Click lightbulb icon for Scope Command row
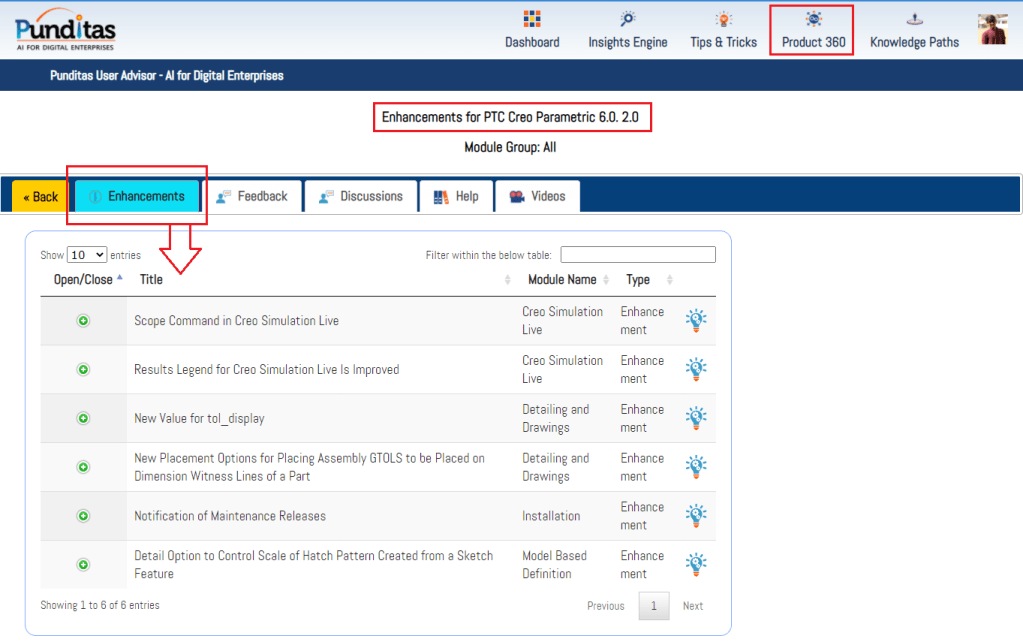Screen dimensions: 1023x642 point(696,320)
